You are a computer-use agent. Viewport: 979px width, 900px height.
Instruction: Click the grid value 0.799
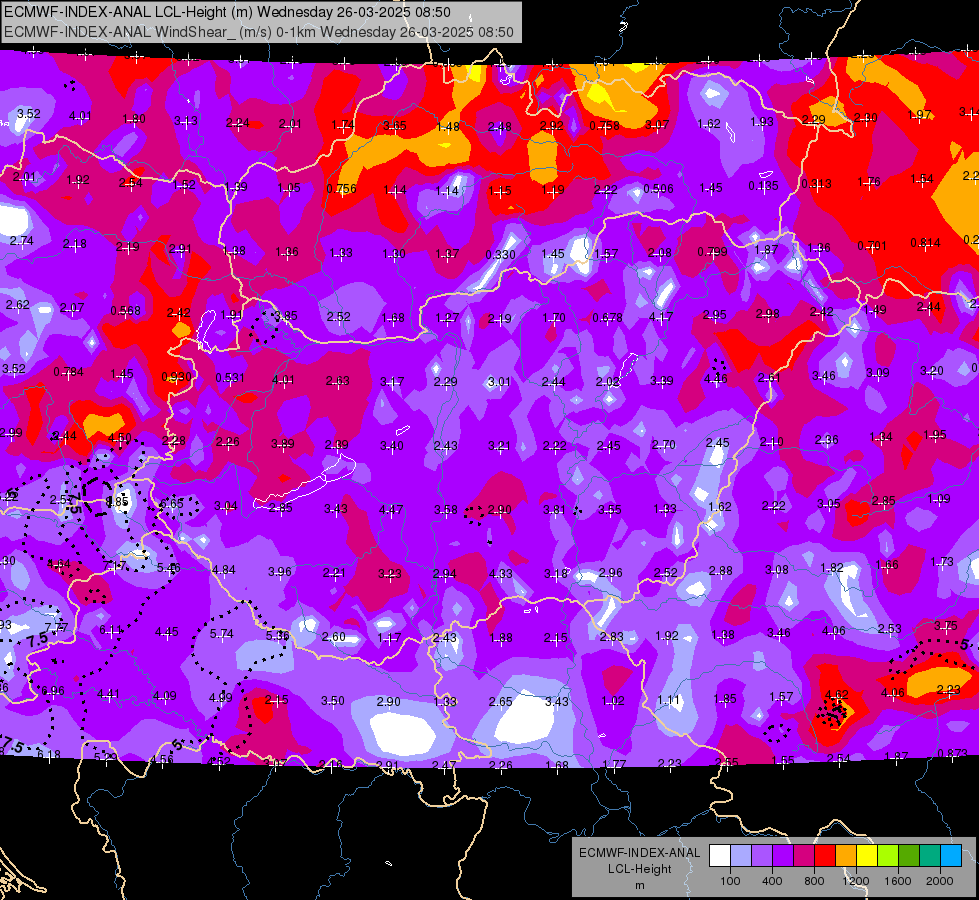tap(712, 252)
